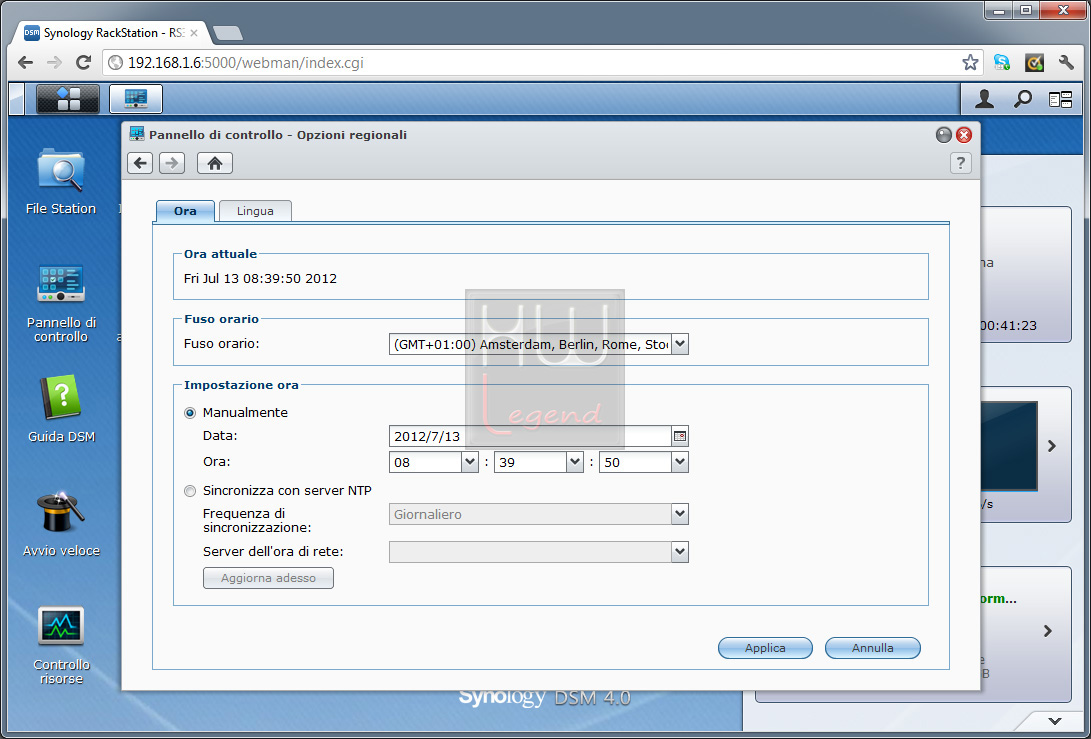Open the seconds dropdown showing 50
Image resolution: width=1091 pixels, height=739 pixels.
(680, 462)
